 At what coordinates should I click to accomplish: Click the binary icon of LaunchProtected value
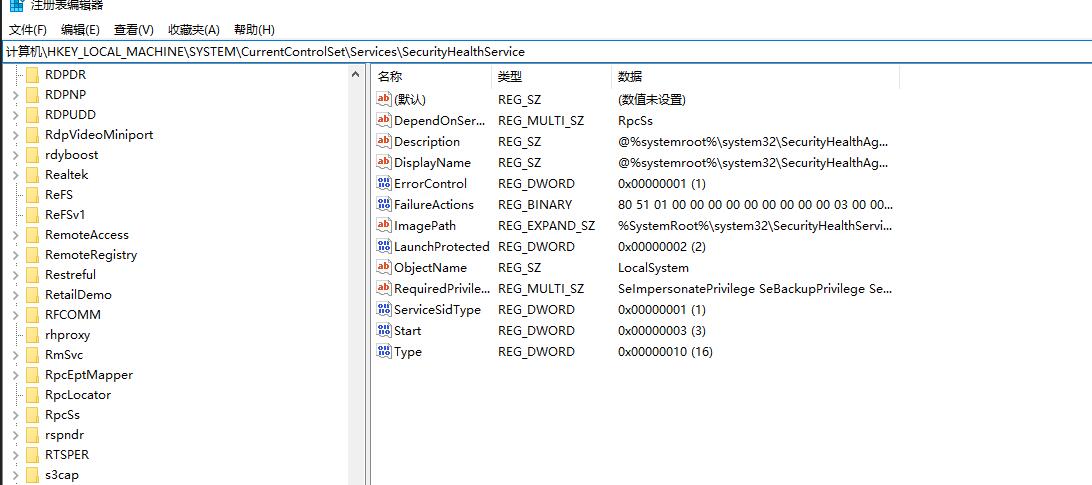tap(384, 247)
